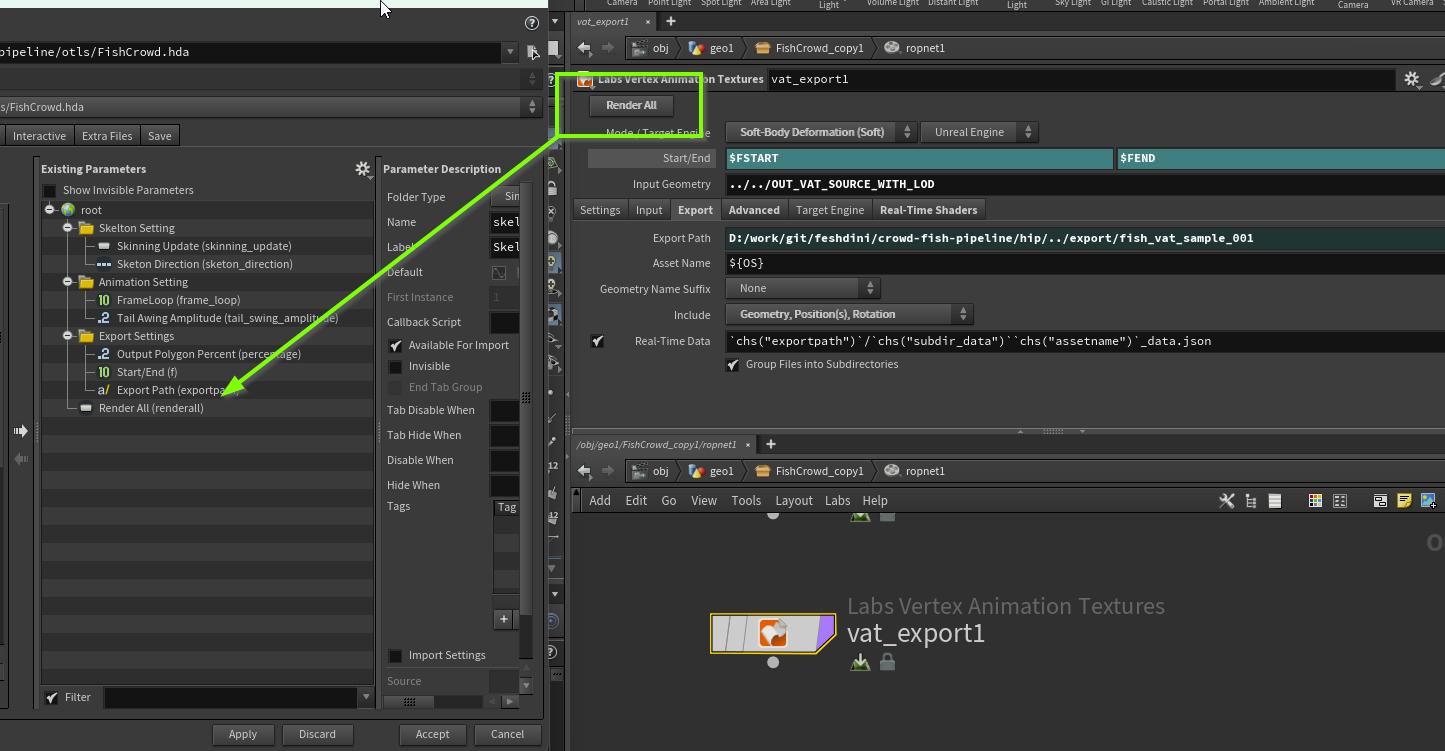Image resolution: width=1445 pixels, height=751 pixels.
Task: Open Unreal Engine target dropdown
Action: pyautogui.click(x=979, y=132)
